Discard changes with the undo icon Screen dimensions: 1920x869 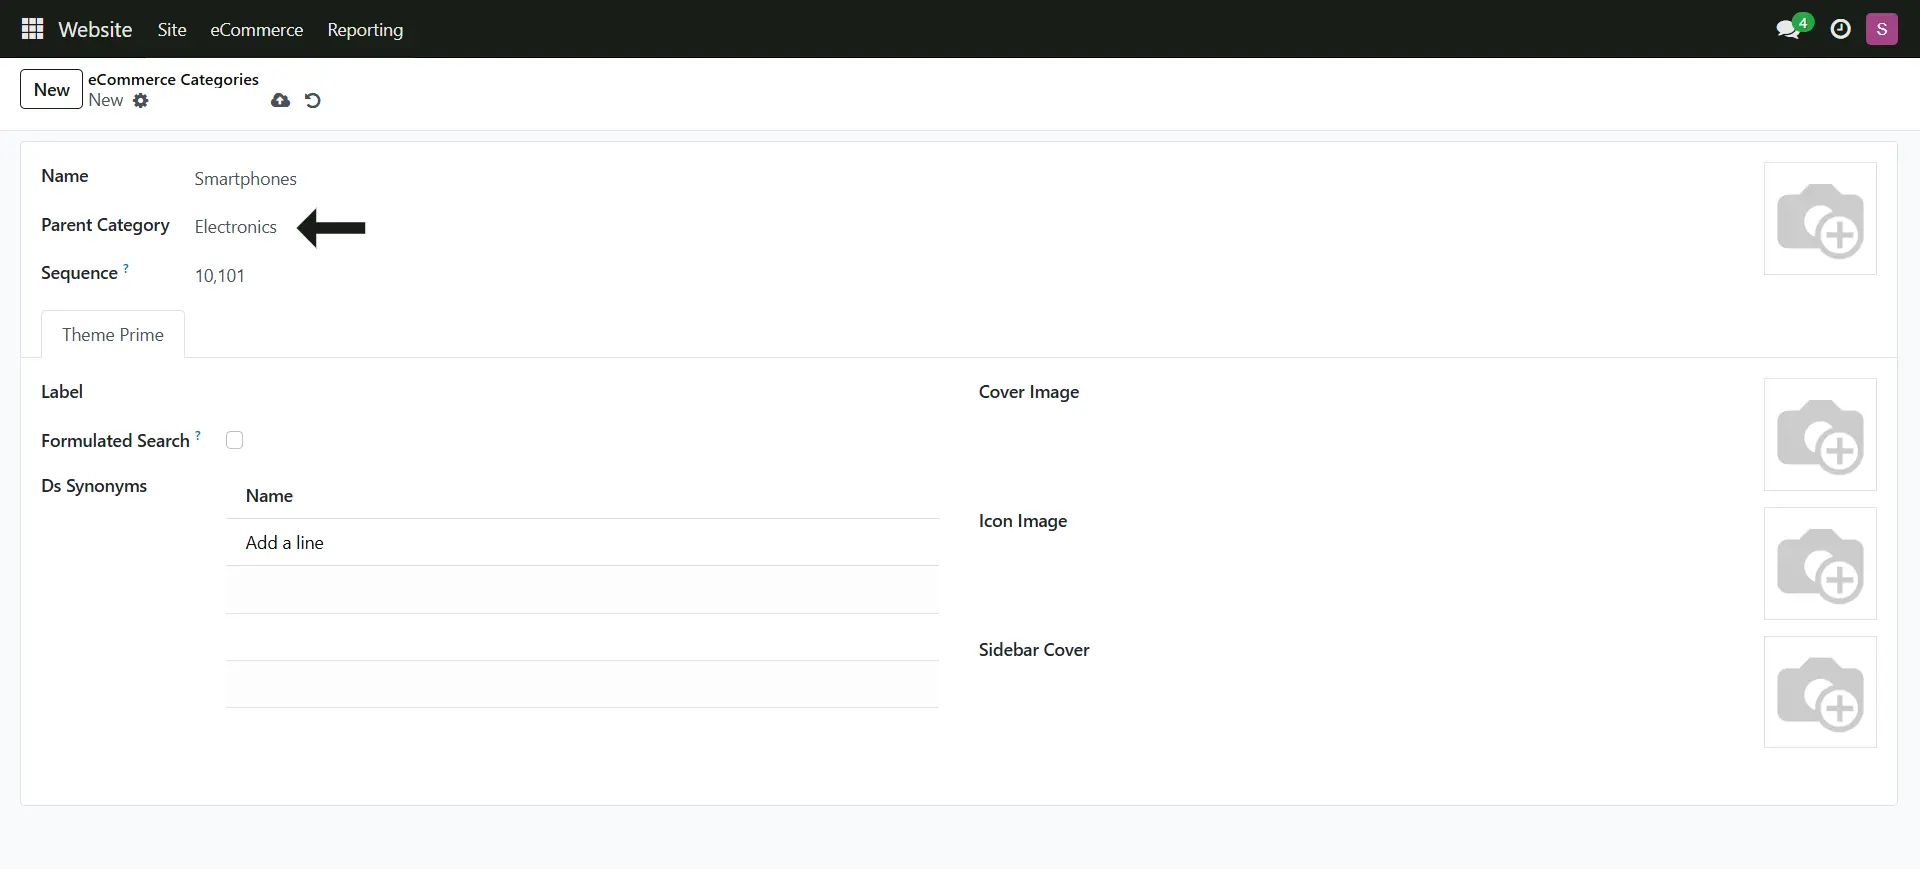coord(313,100)
